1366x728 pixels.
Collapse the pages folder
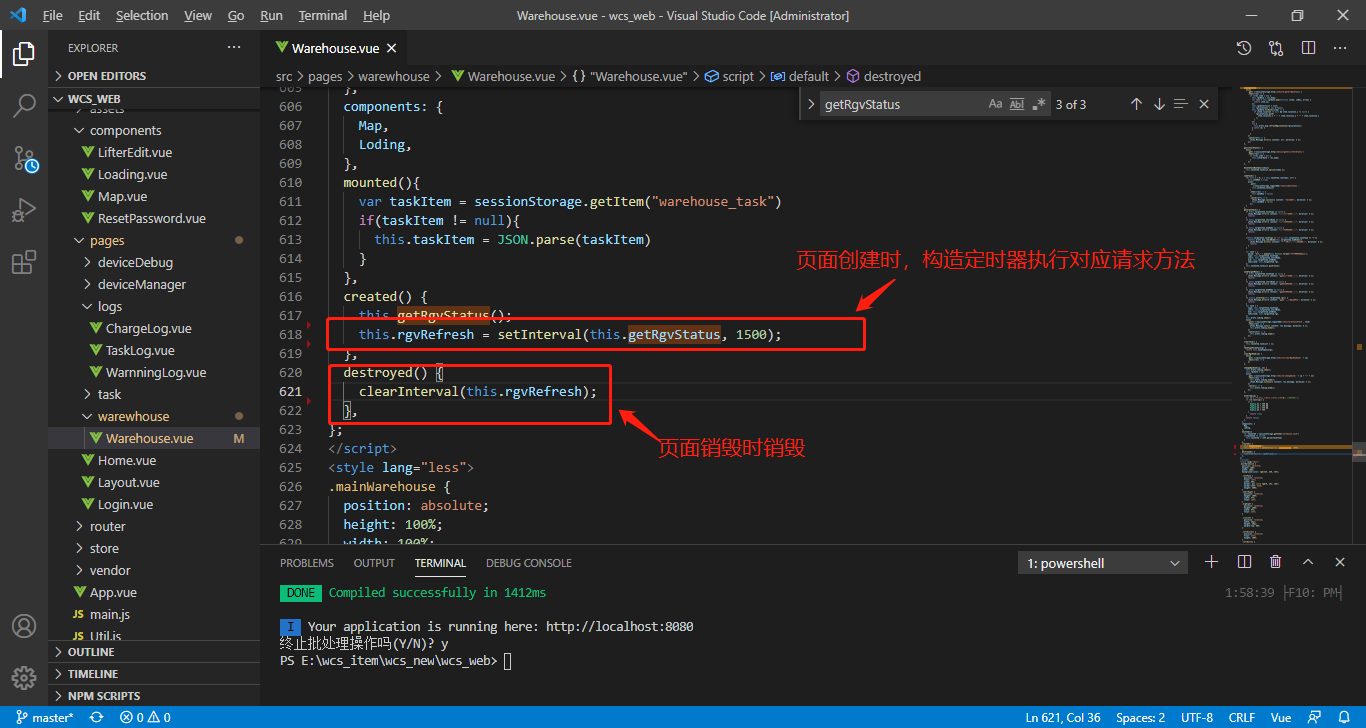[154, 240]
